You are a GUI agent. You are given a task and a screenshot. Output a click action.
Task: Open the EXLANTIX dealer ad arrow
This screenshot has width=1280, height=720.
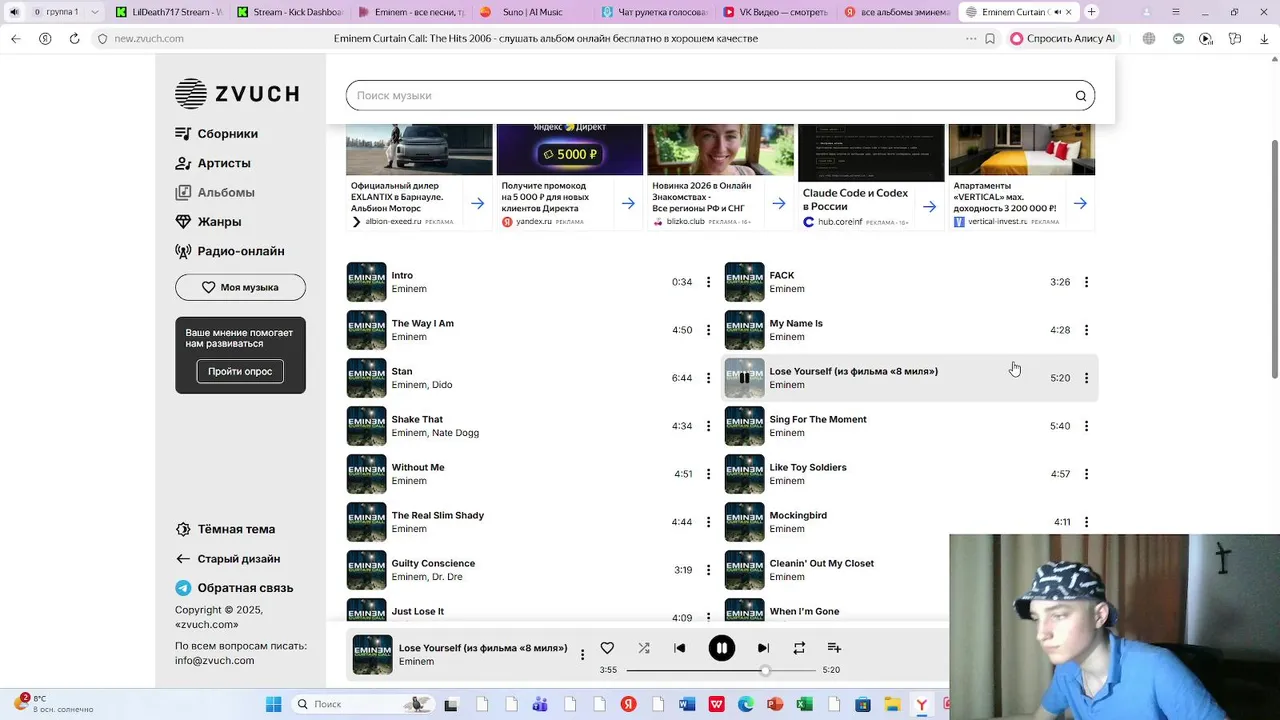pyautogui.click(x=478, y=203)
